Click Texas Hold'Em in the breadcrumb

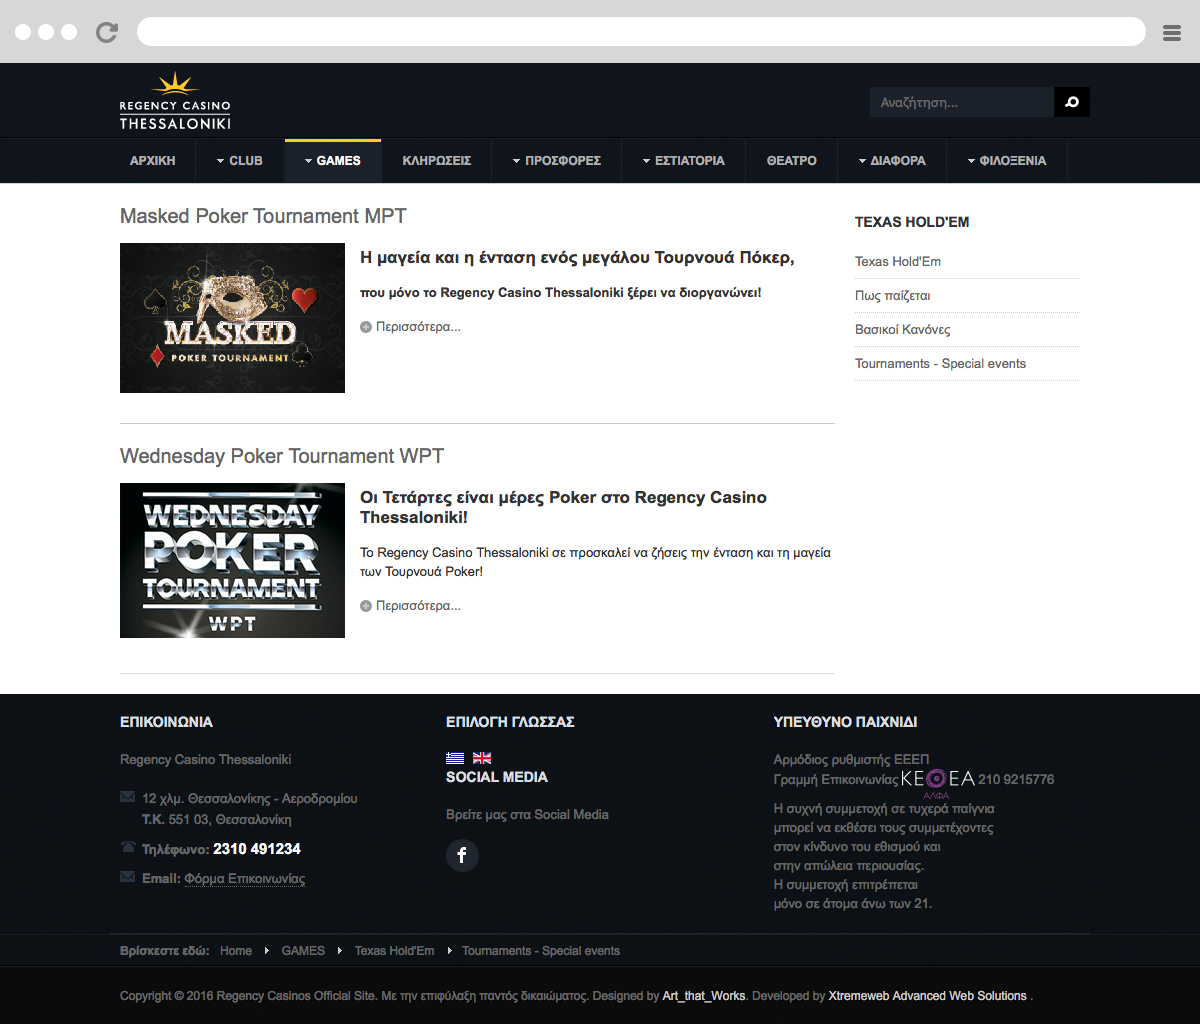(x=394, y=951)
